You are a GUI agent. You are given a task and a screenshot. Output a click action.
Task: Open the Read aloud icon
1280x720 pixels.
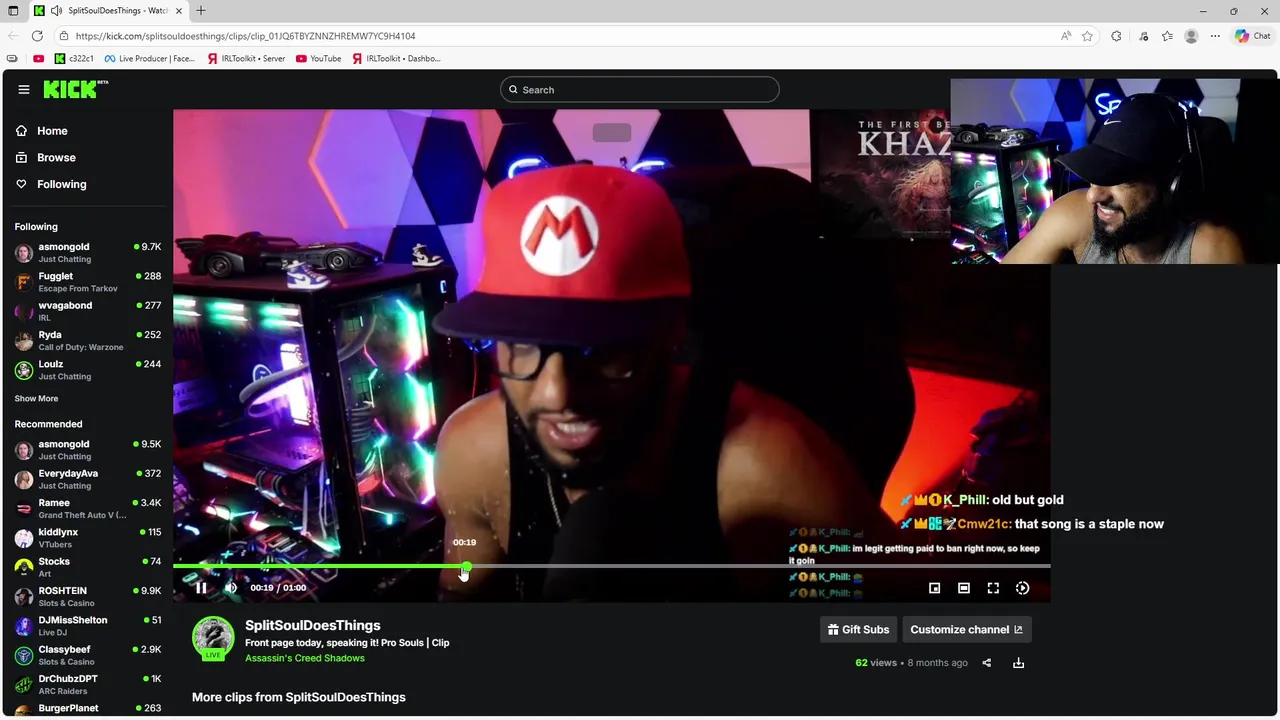click(x=1066, y=36)
